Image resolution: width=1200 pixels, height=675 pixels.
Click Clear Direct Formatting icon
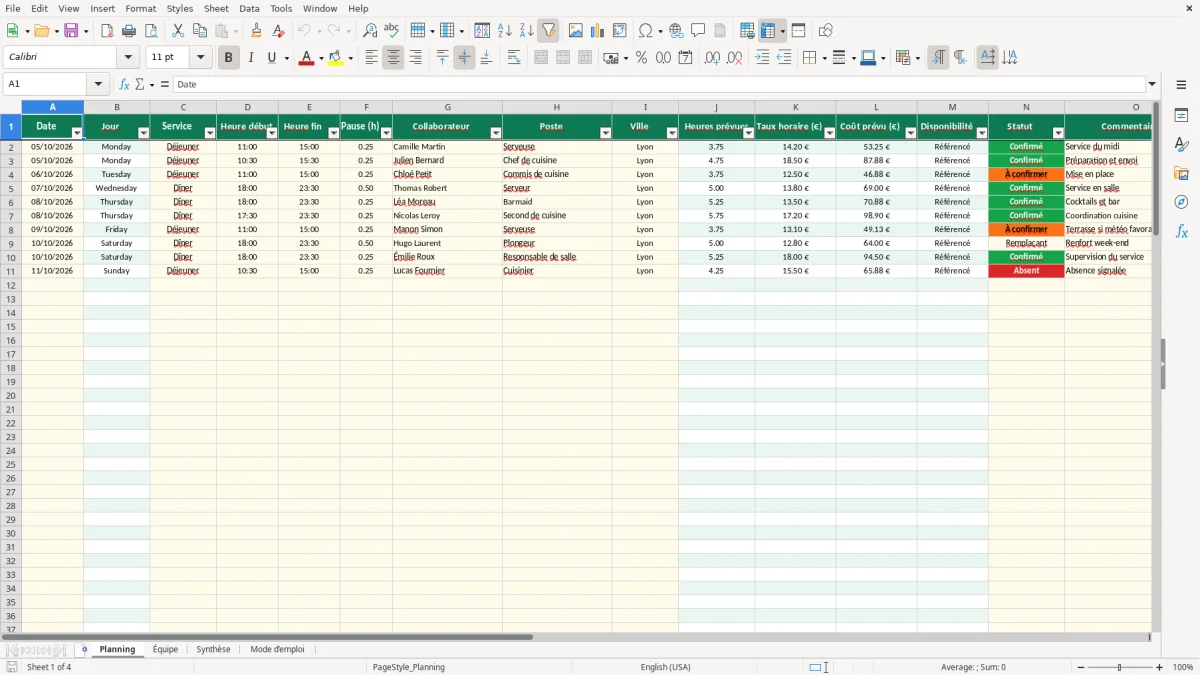click(x=278, y=31)
